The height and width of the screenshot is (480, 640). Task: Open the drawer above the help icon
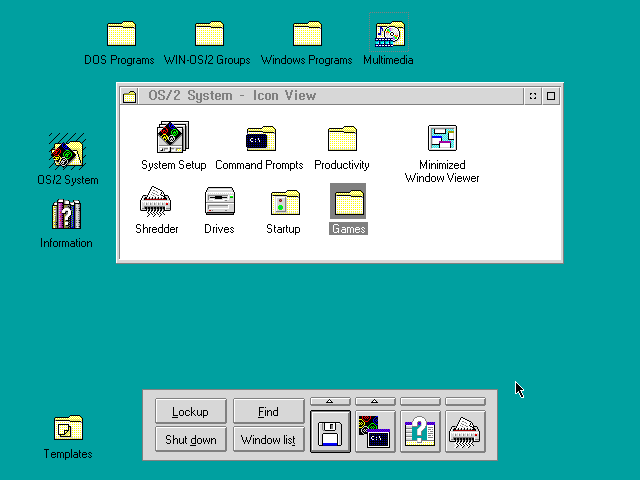click(420, 401)
